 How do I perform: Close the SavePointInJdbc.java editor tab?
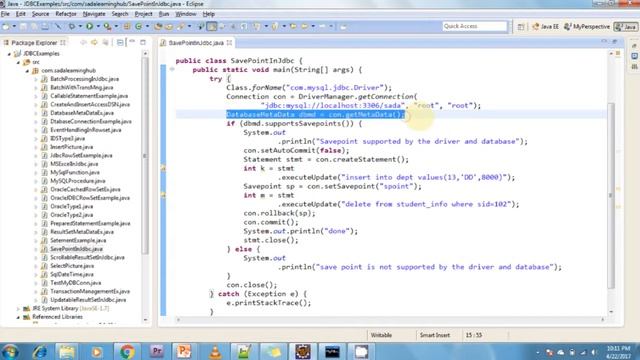pos(229,42)
